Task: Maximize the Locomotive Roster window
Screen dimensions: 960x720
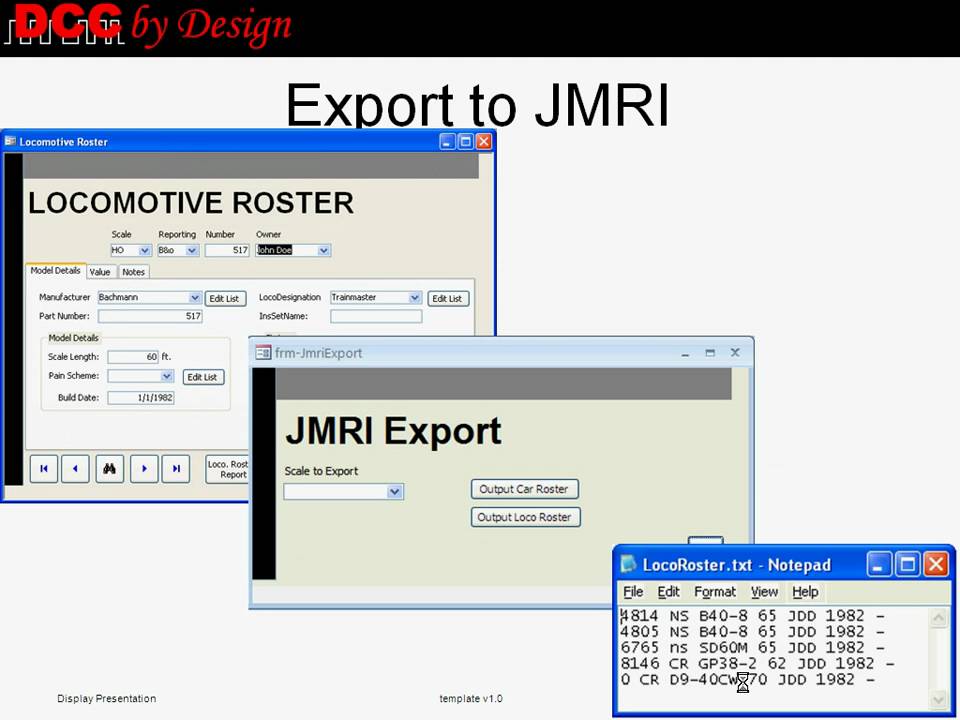Action: pos(465,141)
